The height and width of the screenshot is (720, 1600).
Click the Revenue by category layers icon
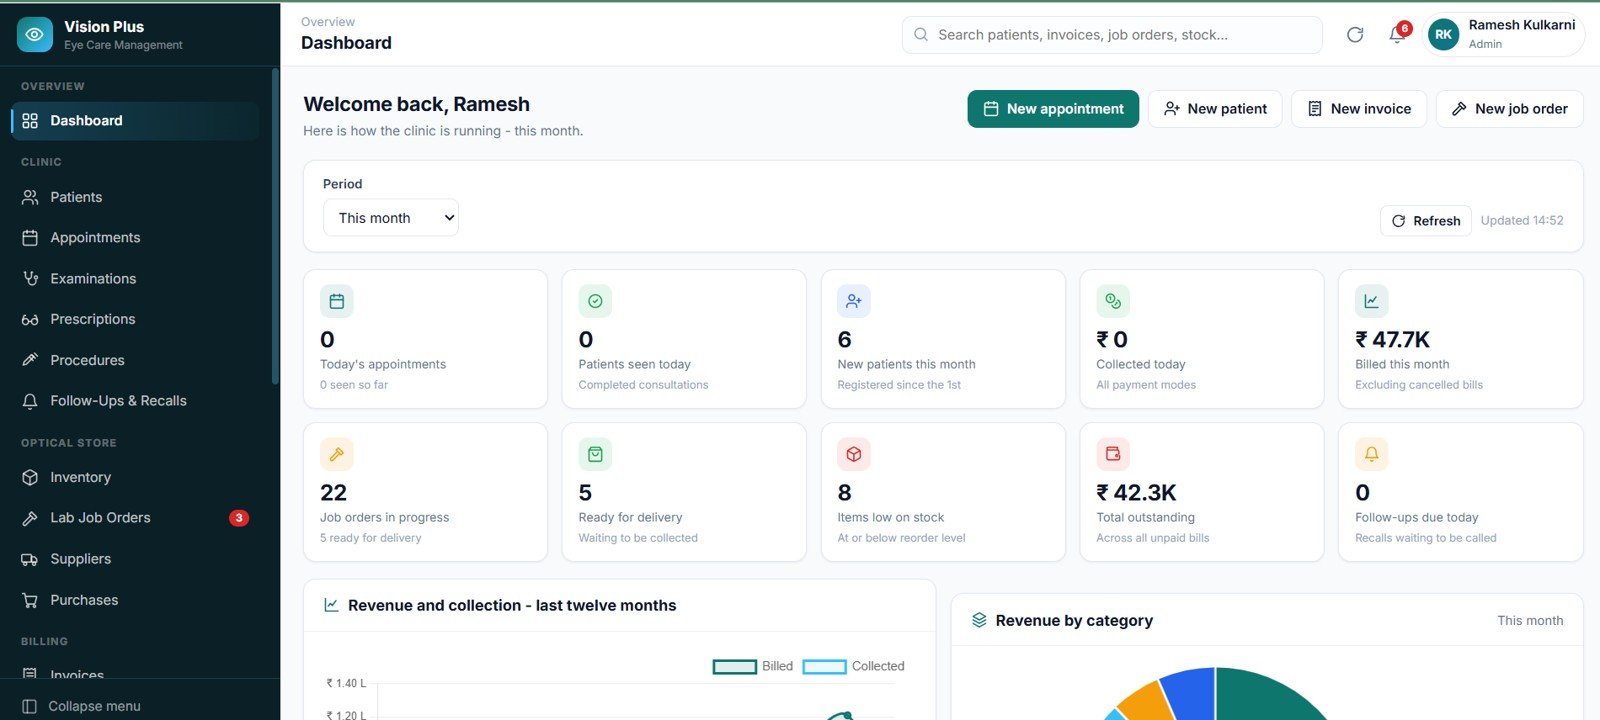coord(979,620)
